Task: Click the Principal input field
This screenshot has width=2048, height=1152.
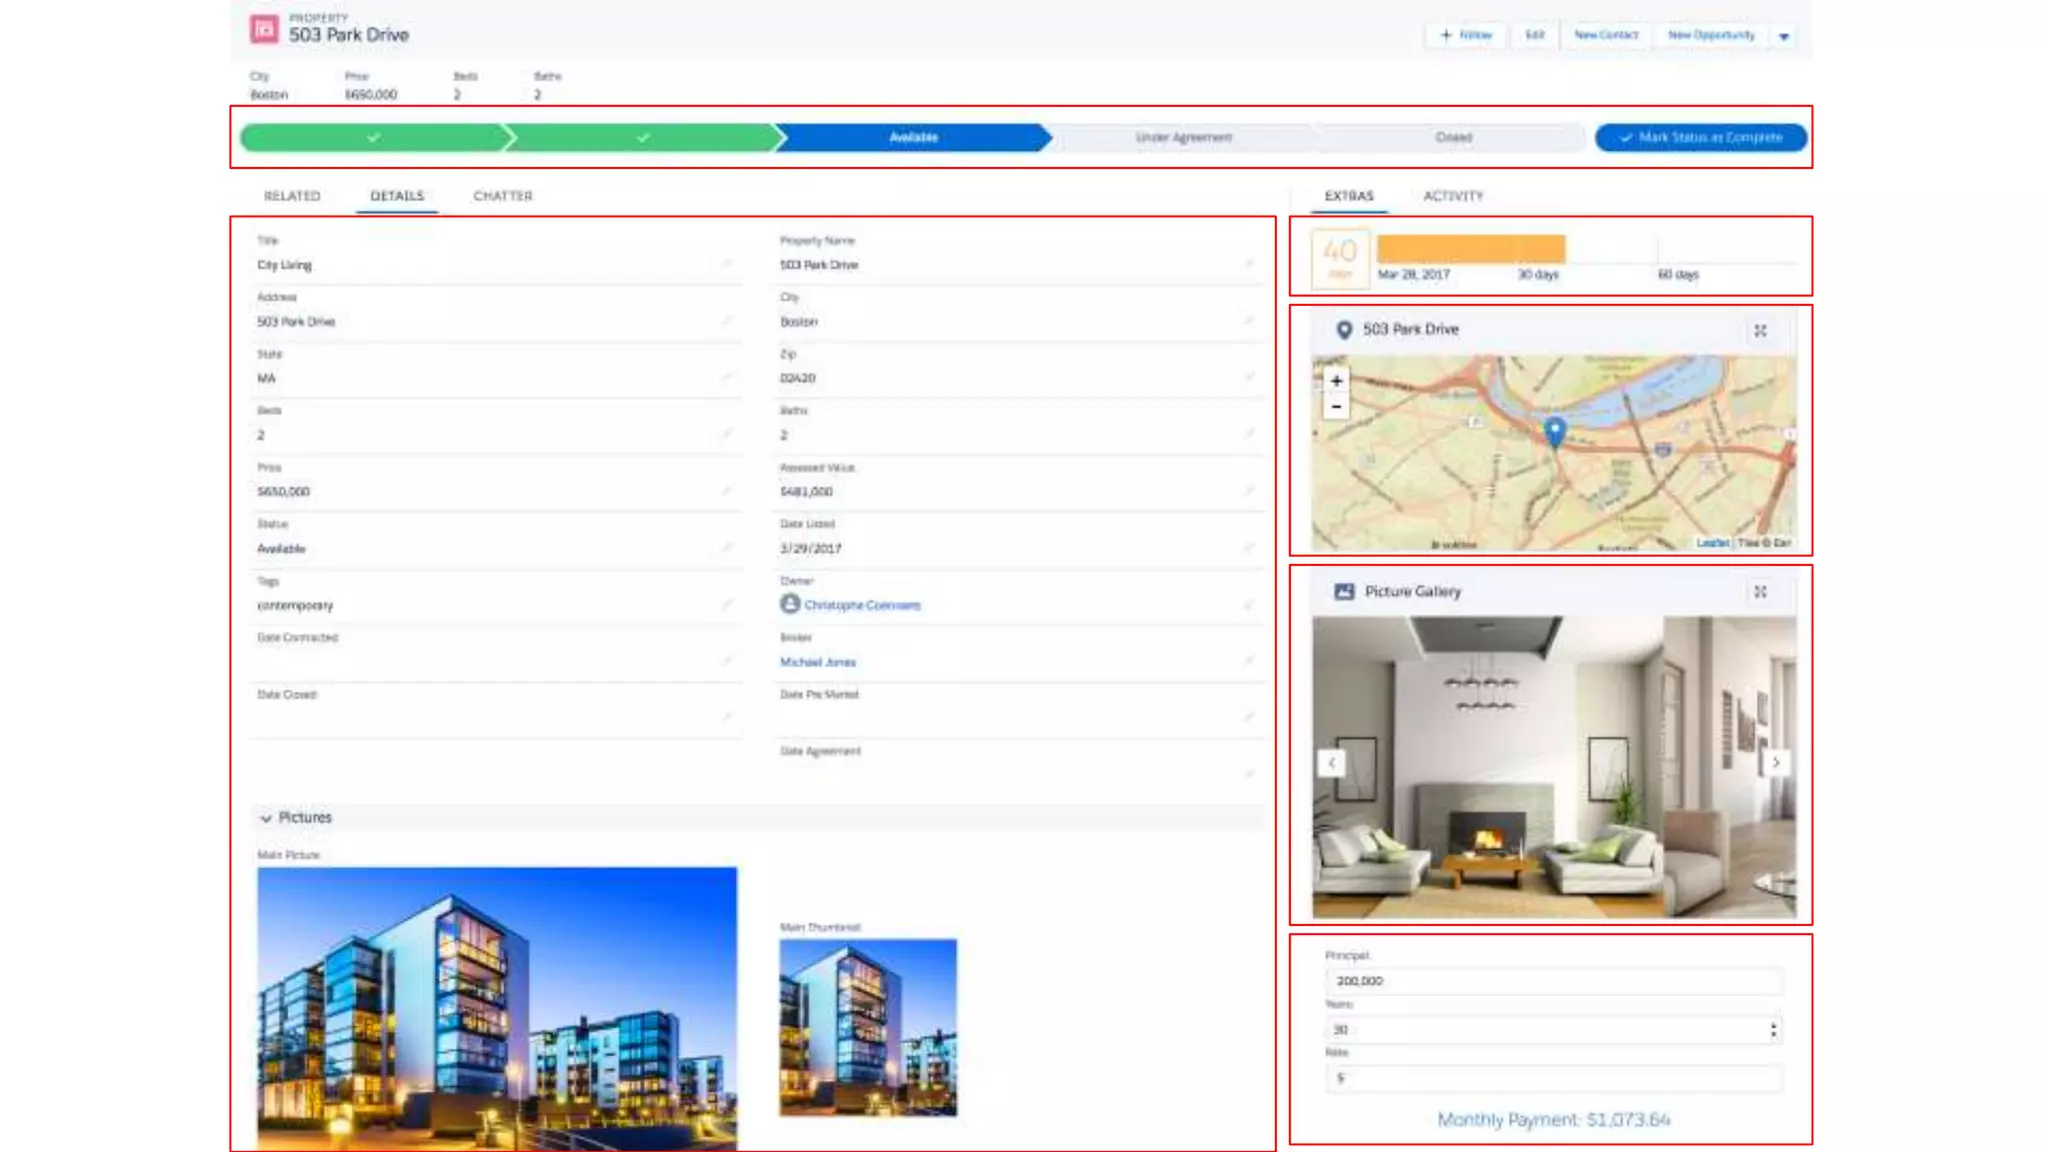Action: [1553, 981]
